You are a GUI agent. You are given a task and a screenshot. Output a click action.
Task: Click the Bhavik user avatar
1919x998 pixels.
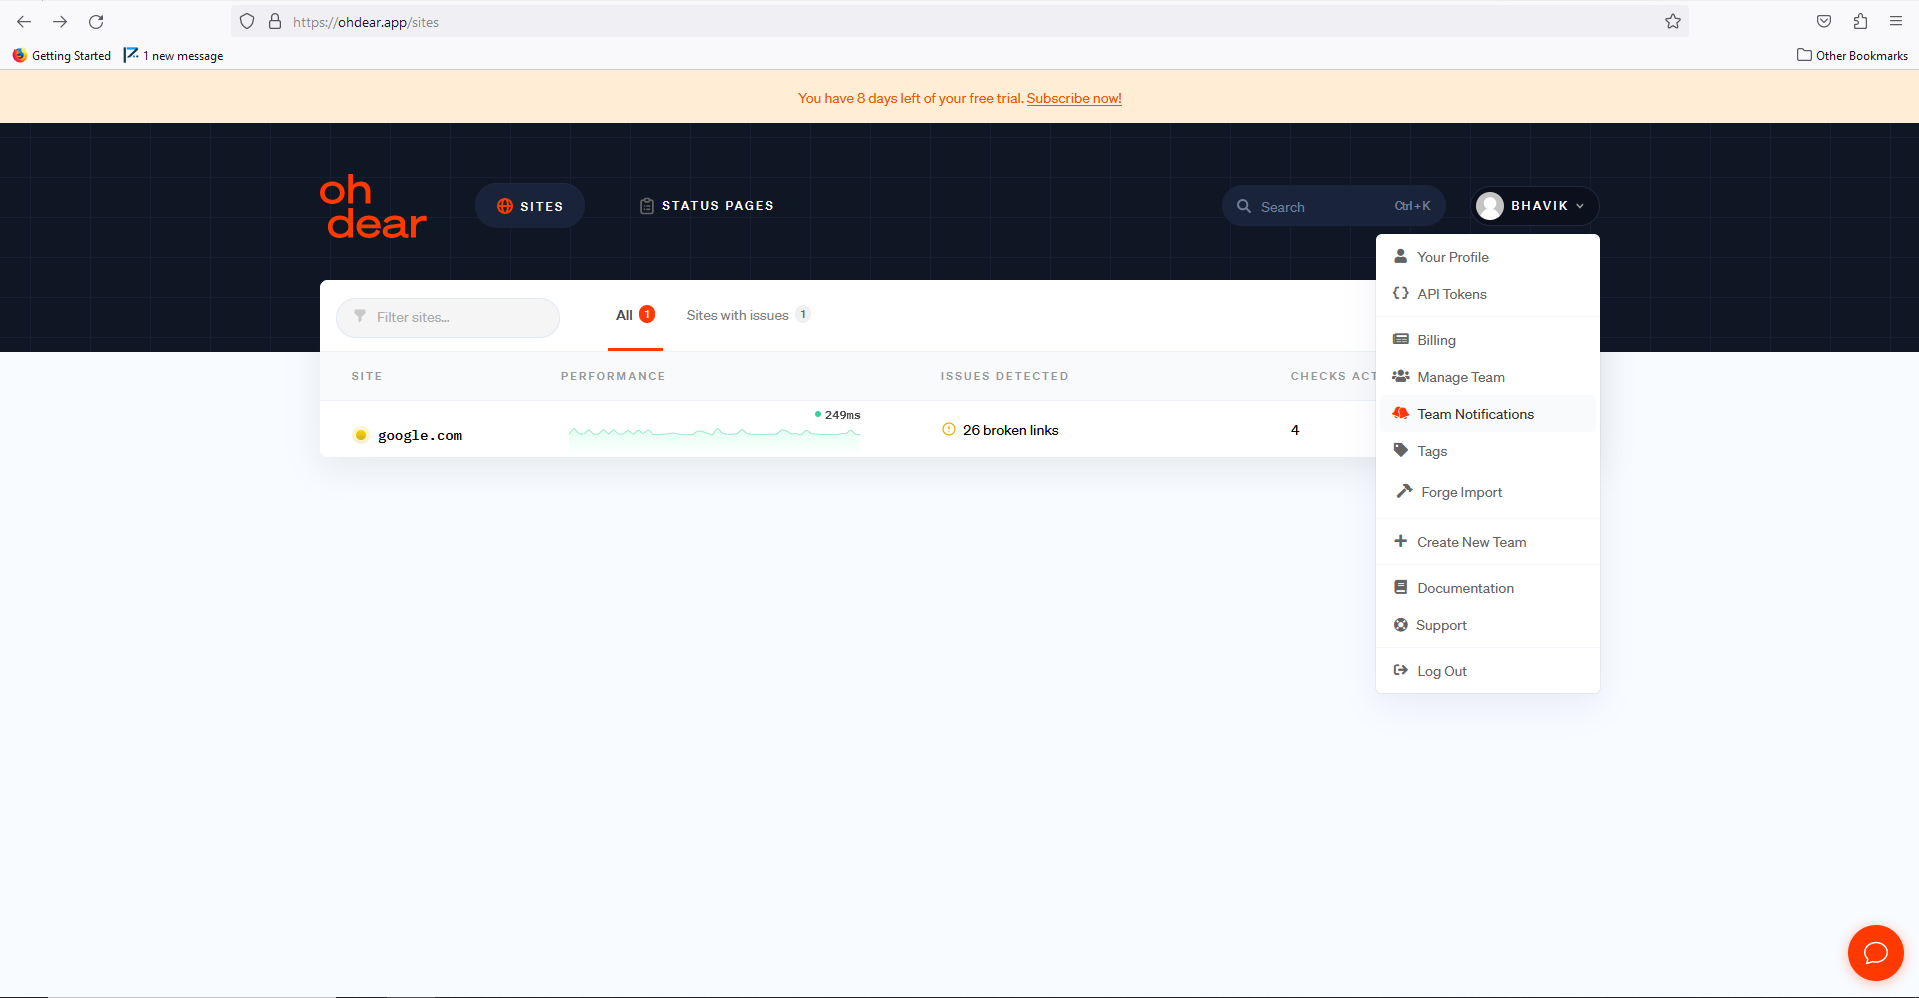tap(1490, 206)
